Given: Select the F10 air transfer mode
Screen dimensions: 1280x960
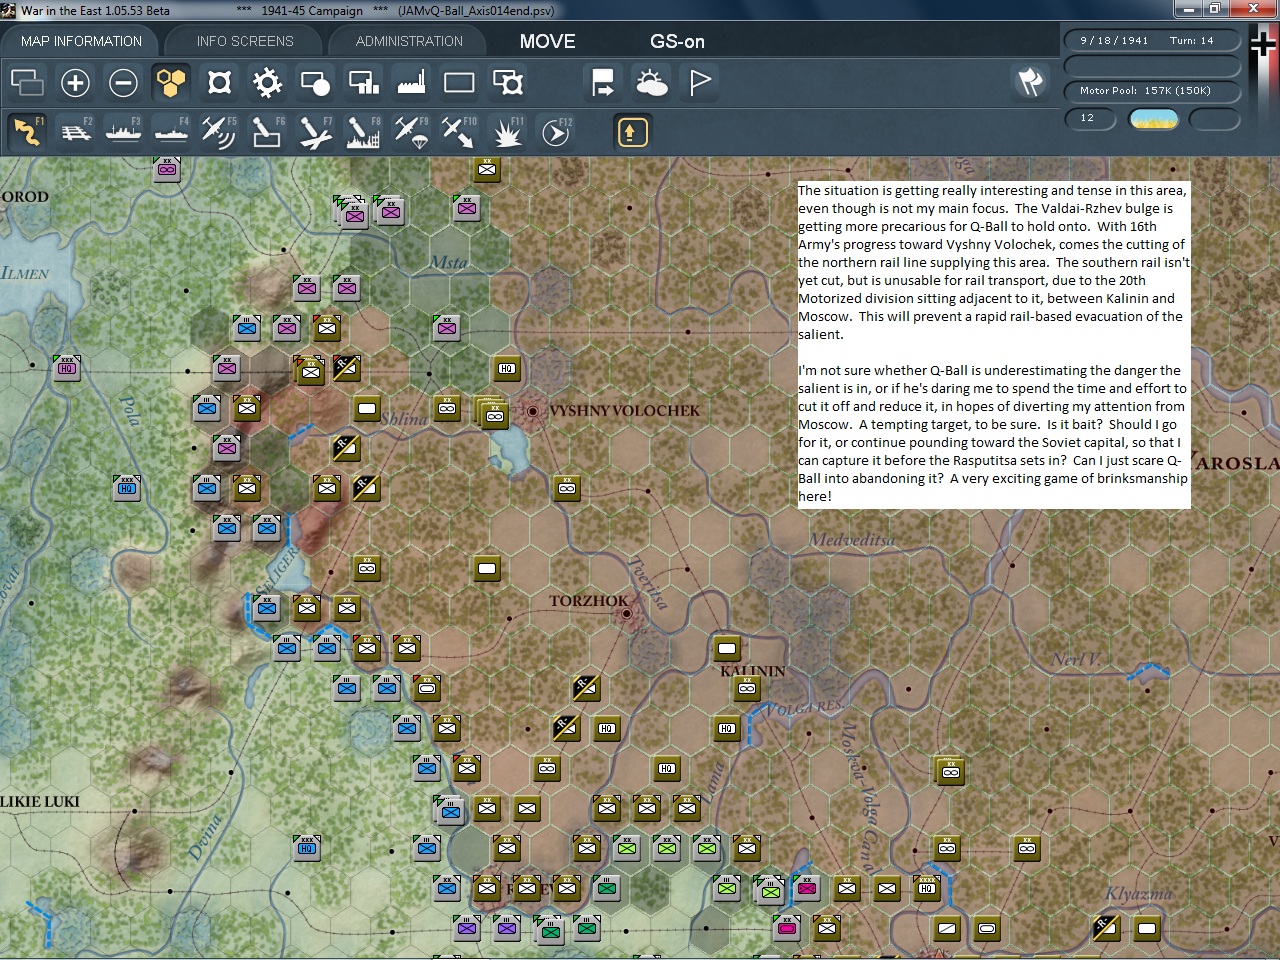Looking at the screenshot, I should click(459, 131).
